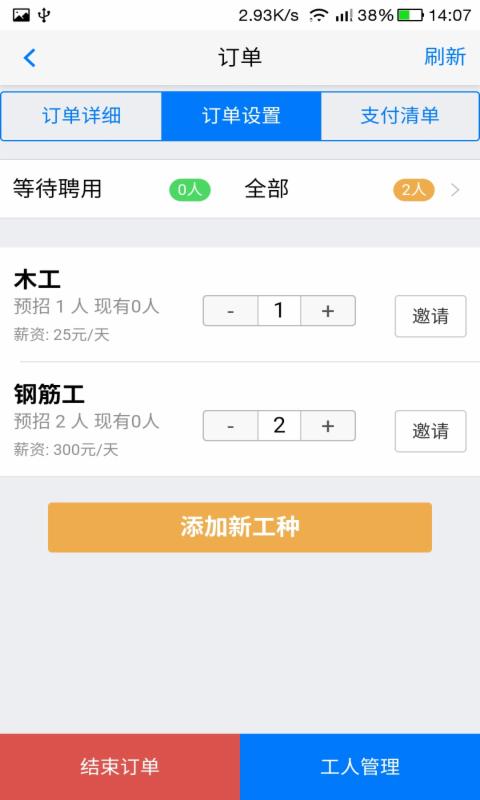
Task: Click the picture icon in status bar
Action: click(x=21, y=15)
